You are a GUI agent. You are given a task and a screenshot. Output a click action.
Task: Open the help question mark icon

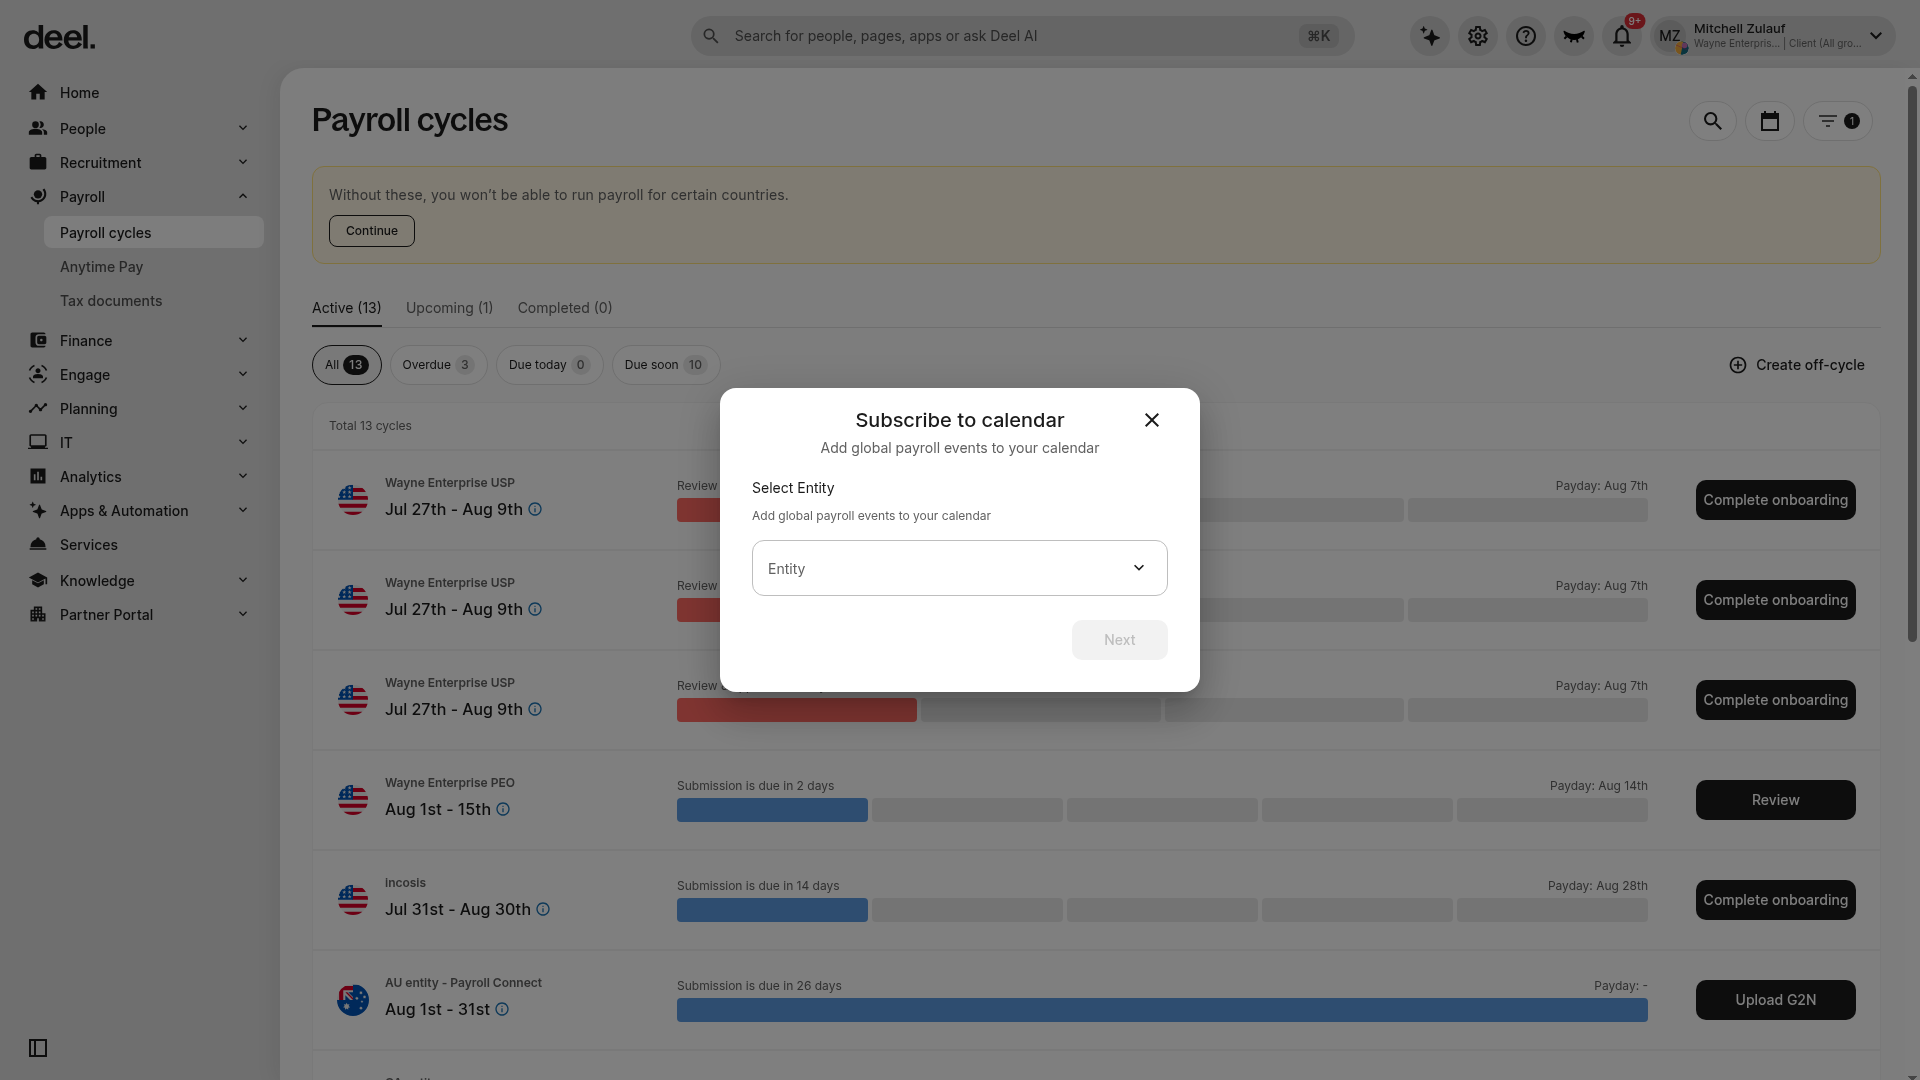coord(1526,36)
